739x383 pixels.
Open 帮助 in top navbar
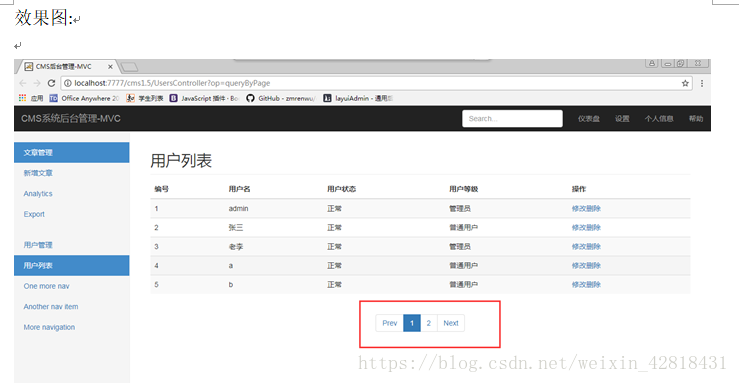[x=696, y=119]
